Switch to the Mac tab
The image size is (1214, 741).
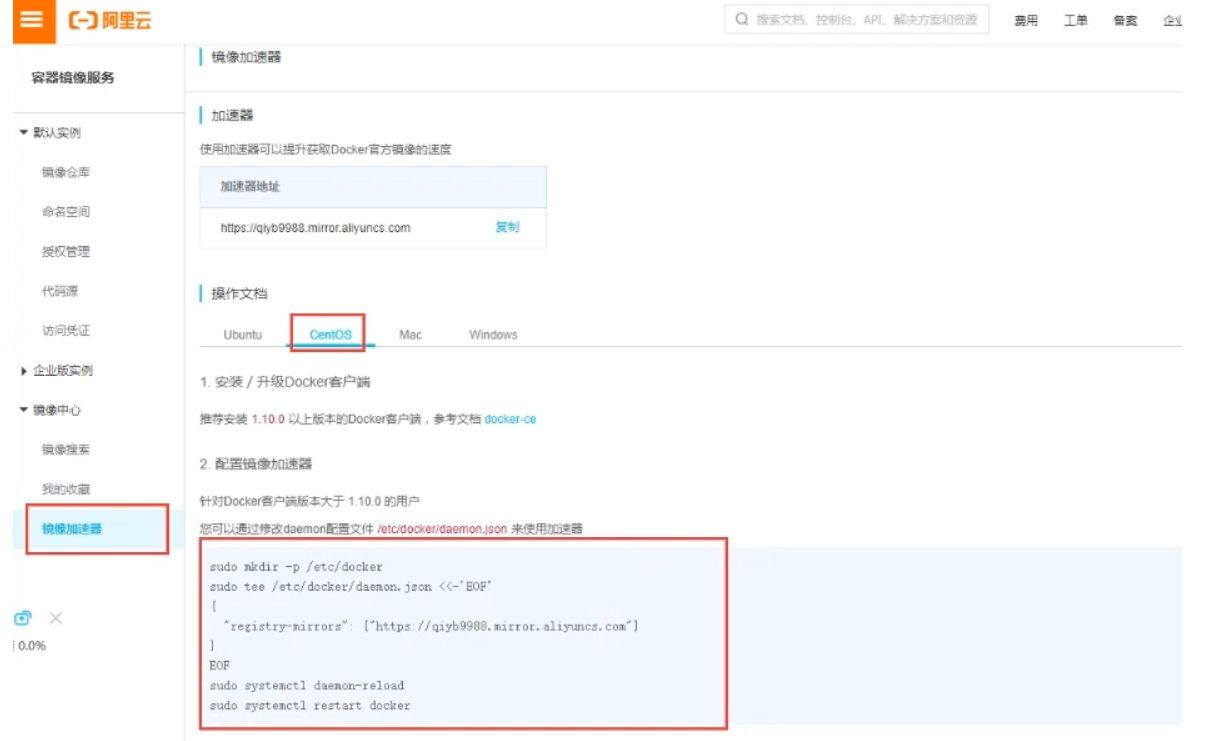point(410,335)
